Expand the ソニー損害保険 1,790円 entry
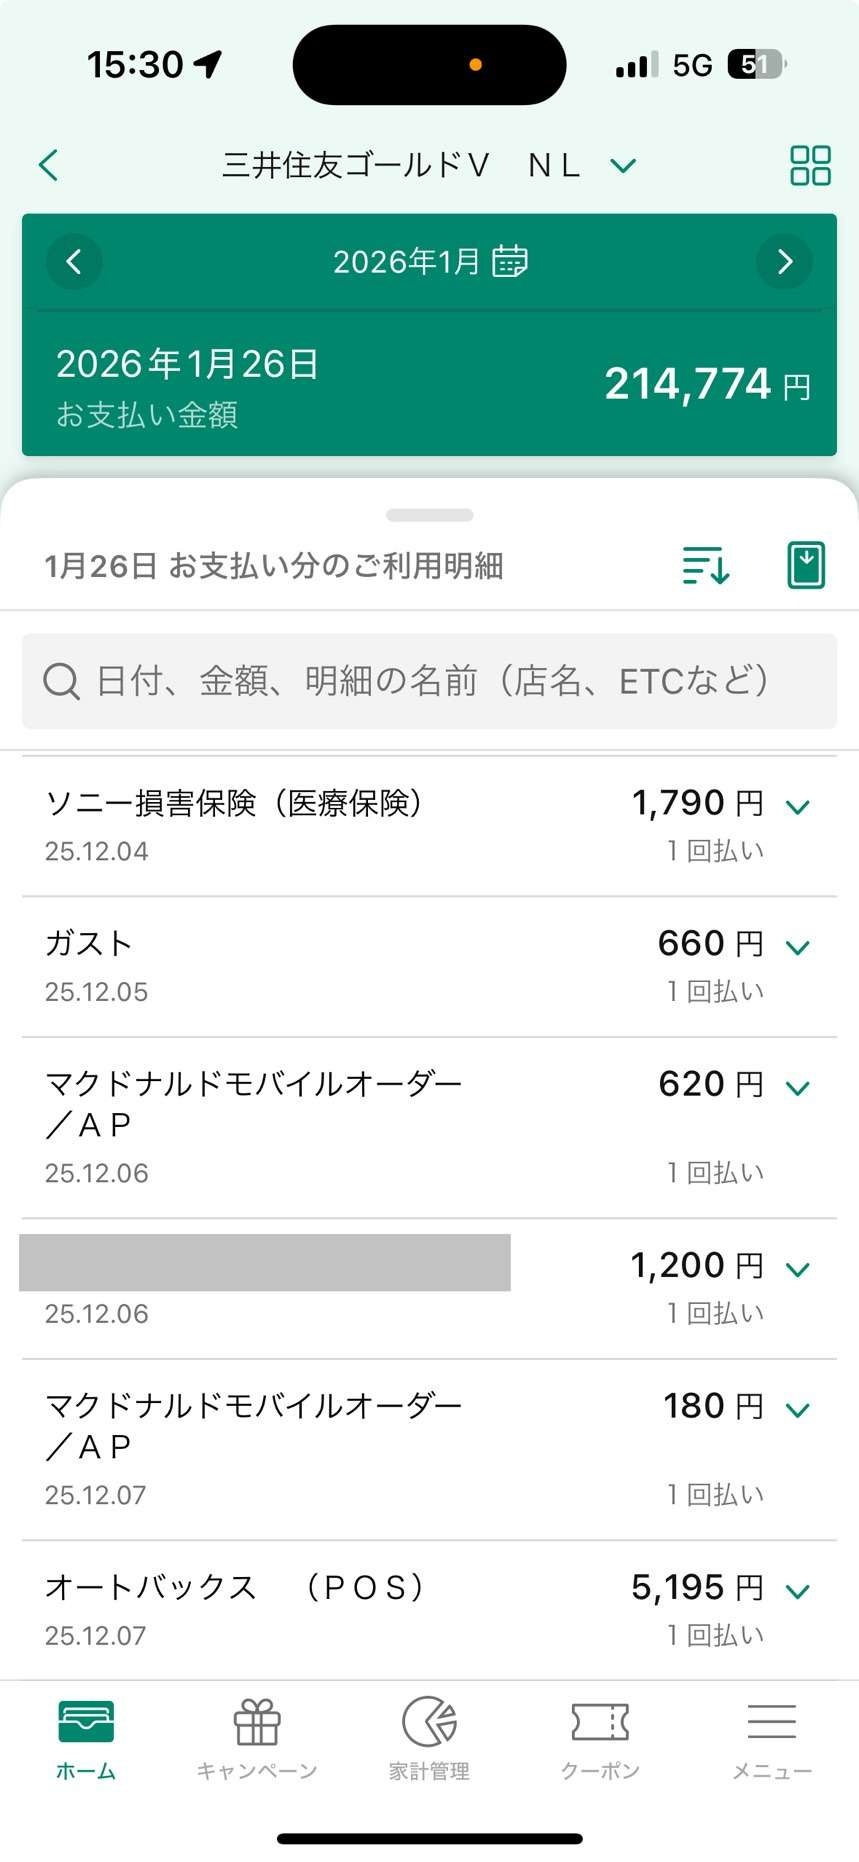 tap(797, 807)
